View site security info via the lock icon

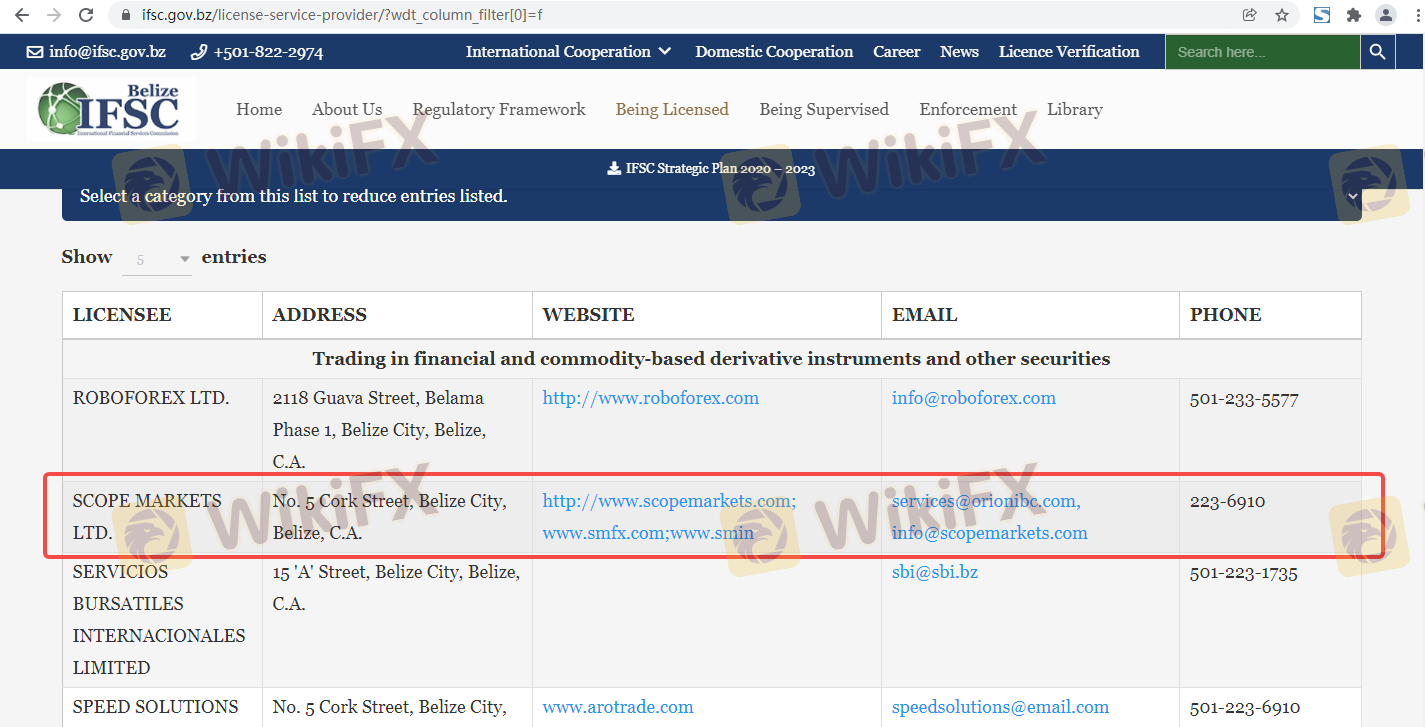126,16
